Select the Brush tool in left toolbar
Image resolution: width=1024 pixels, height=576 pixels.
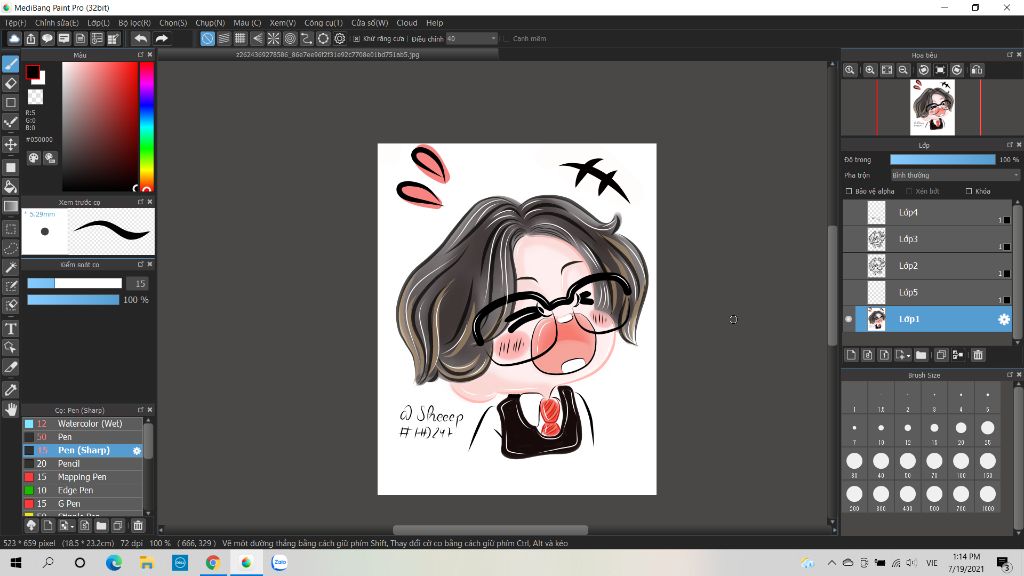tap(10, 64)
